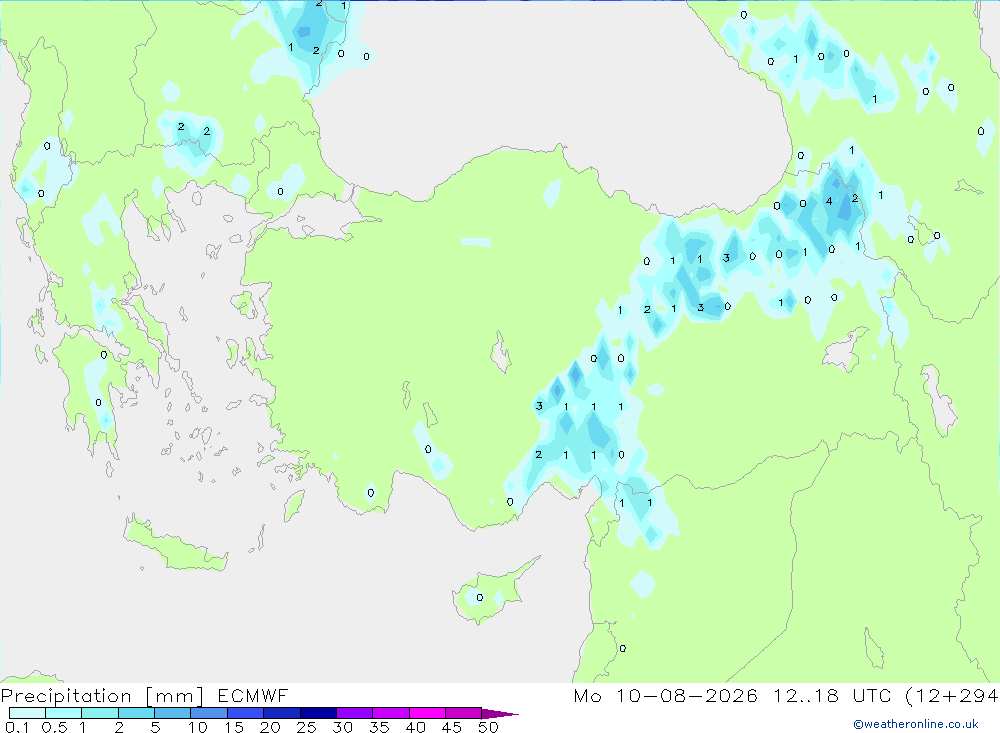
Task: Click the "Precipitation [mm]" title text
Action: 102,696
